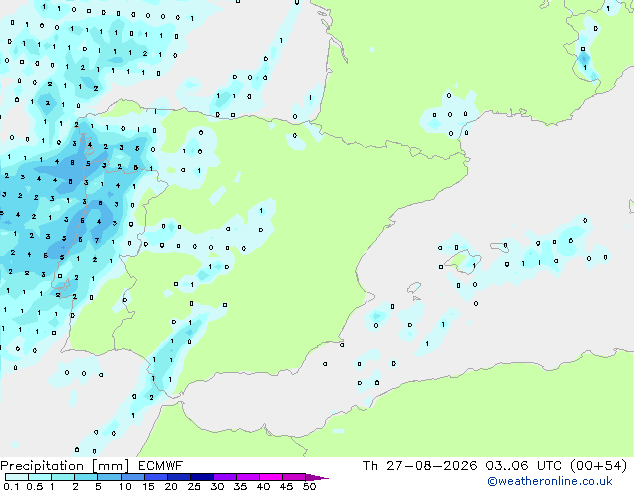Click the '15' legend scale label
The width and height of the screenshot is (634, 490).
[x=148, y=486]
